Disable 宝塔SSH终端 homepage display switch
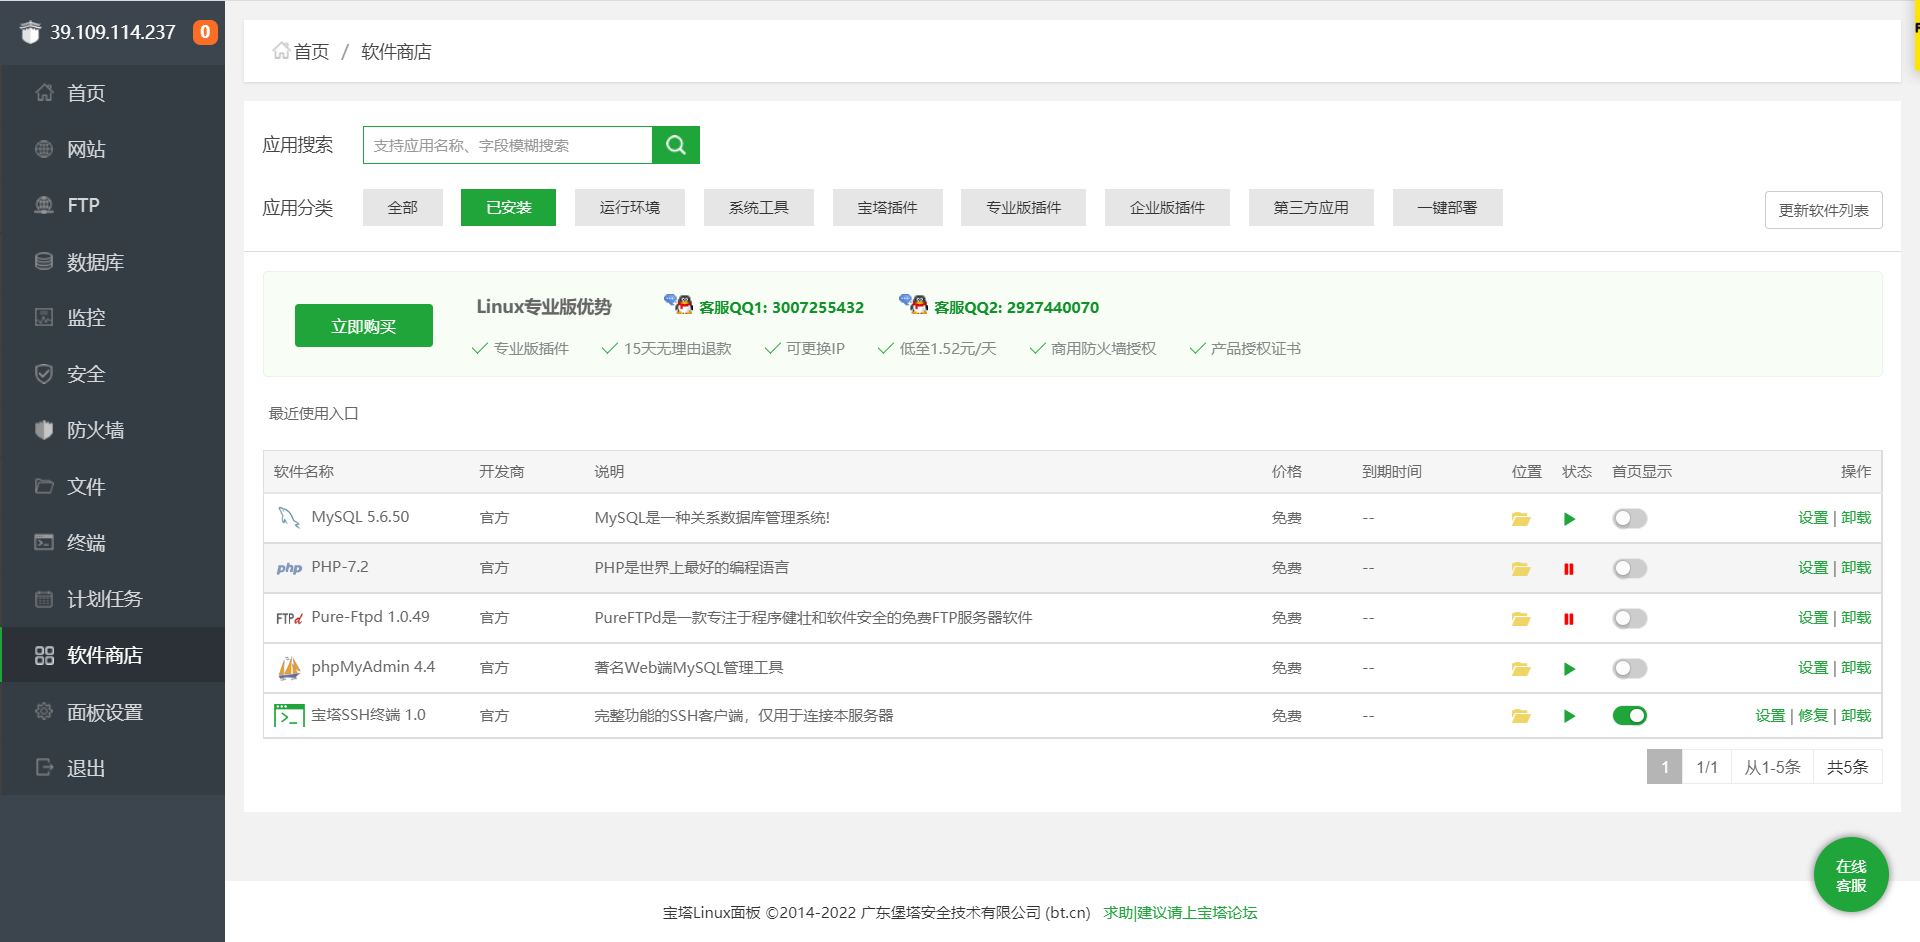The width and height of the screenshot is (1920, 942). (1629, 716)
